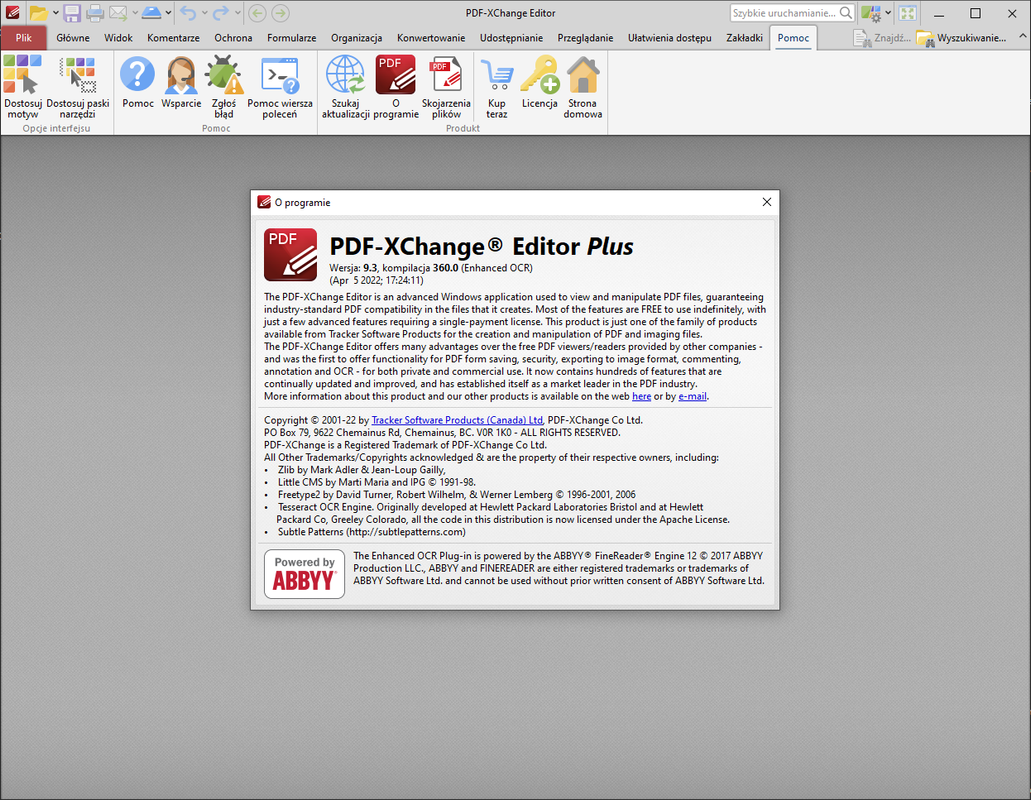This screenshot has width=1031, height=800.
Task: Click the email envelope icon
Action: click(118, 12)
